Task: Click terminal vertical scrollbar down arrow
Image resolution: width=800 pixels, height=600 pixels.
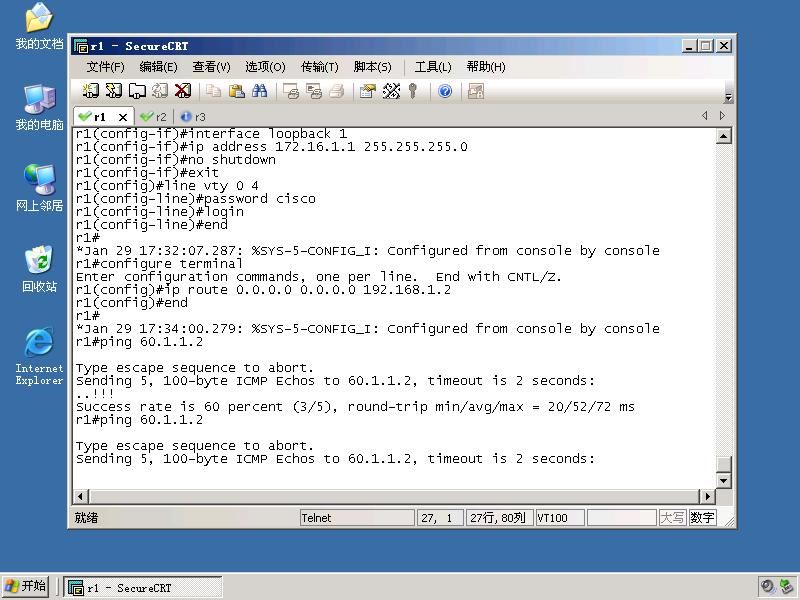Action: pyautogui.click(x=723, y=481)
